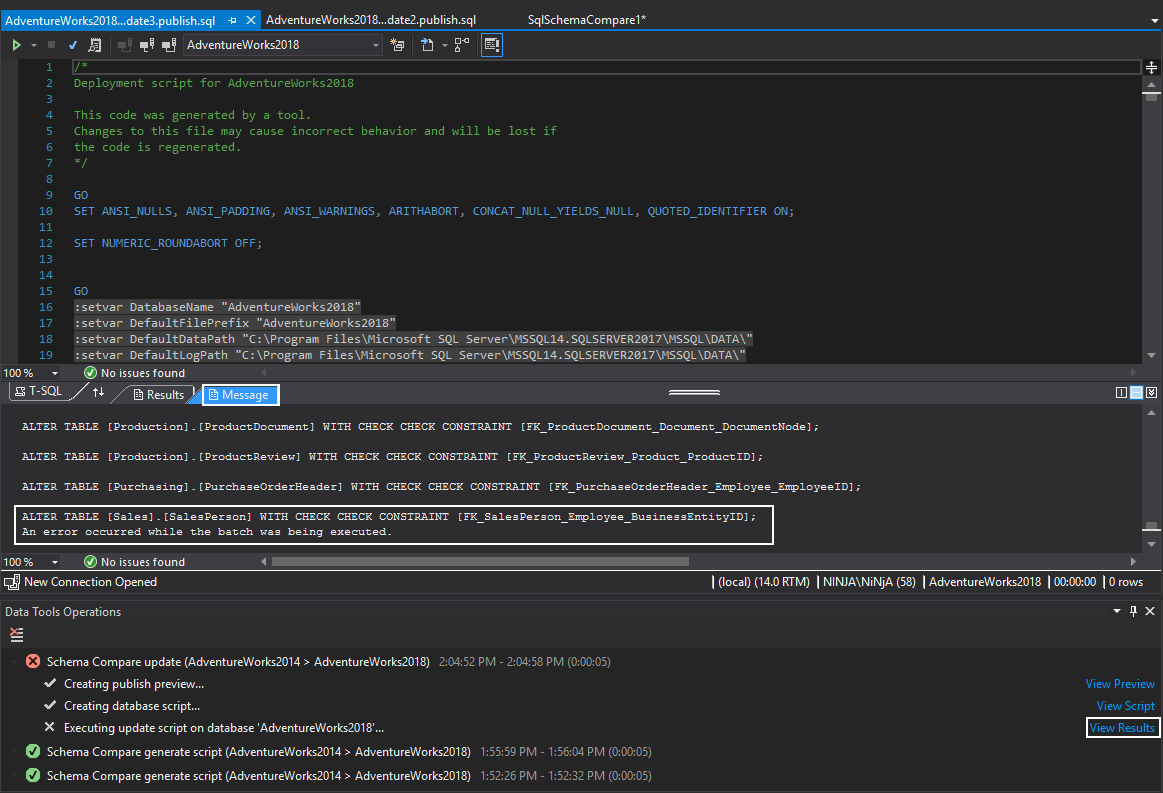The height and width of the screenshot is (793, 1163).
Task: Open the AdventureWorks2018 database dropdown
Action: tap(376, 45)
